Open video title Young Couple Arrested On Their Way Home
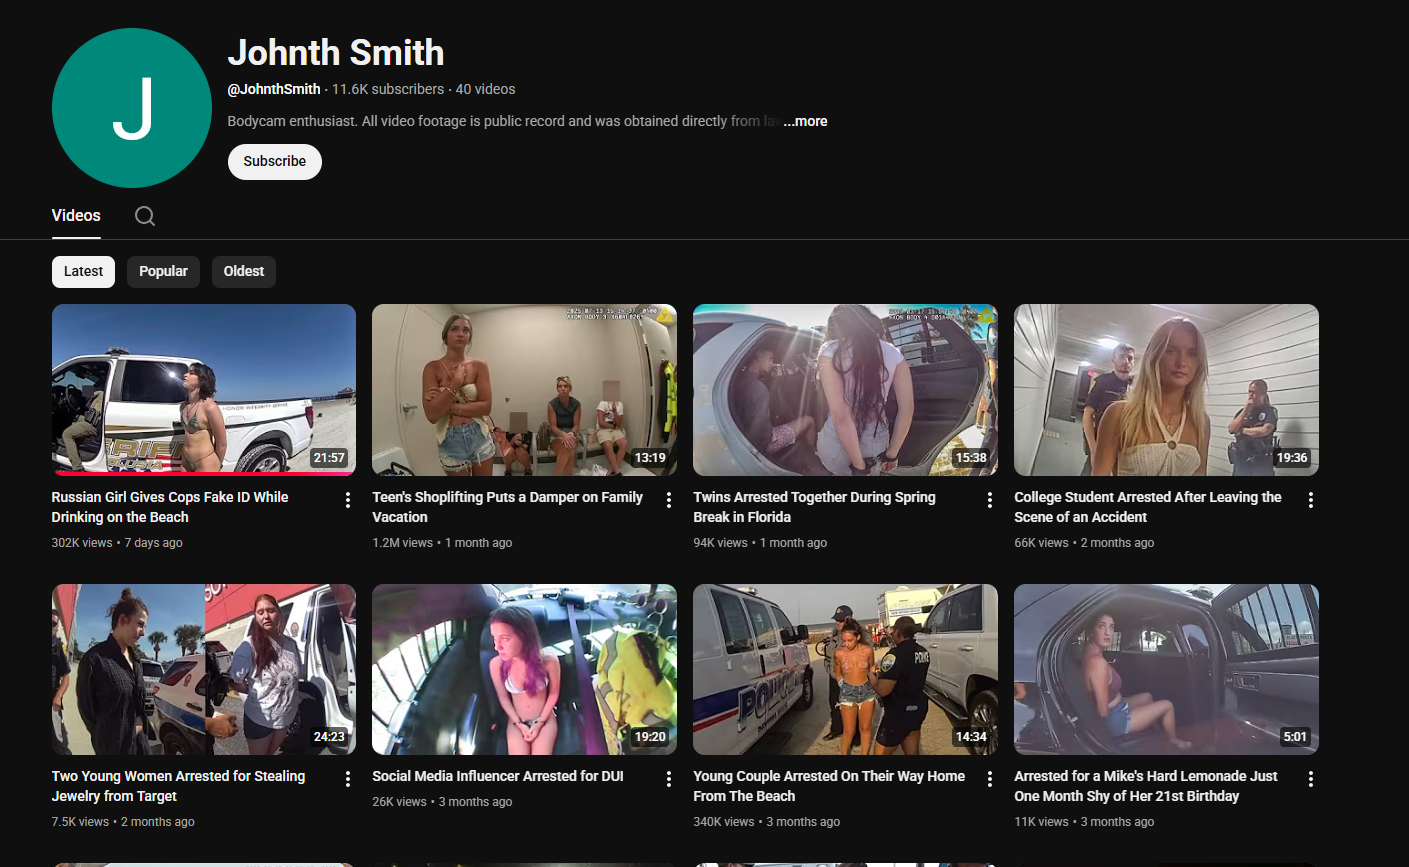The height and width of the screenshot is (867, 1409). pyautogui.click(x=829, y=786)
